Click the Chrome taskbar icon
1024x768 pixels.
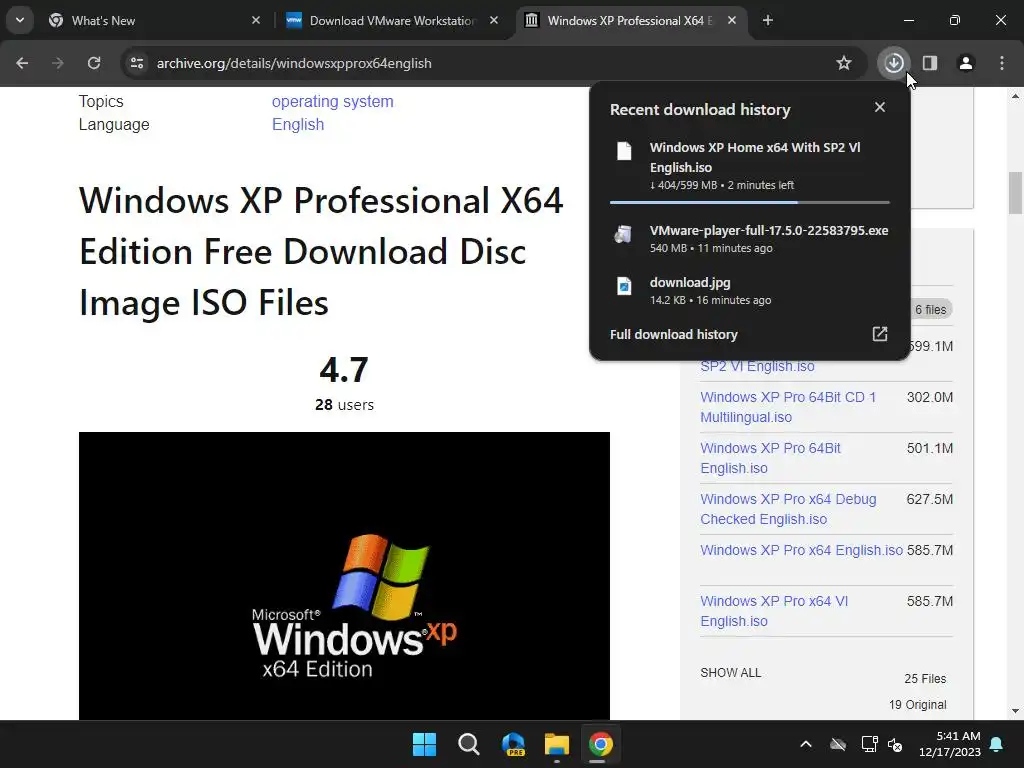pyautogui.click(x=601, y=744)
